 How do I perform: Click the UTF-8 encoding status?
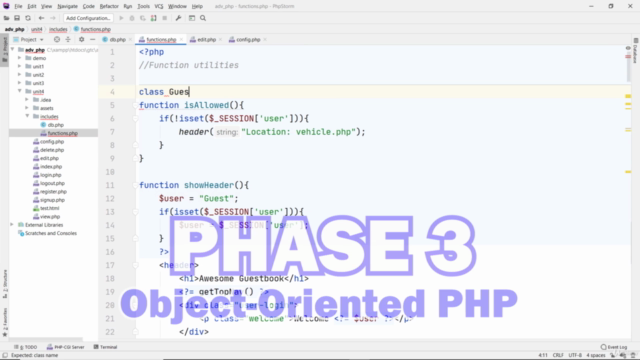tap(575, 355)
